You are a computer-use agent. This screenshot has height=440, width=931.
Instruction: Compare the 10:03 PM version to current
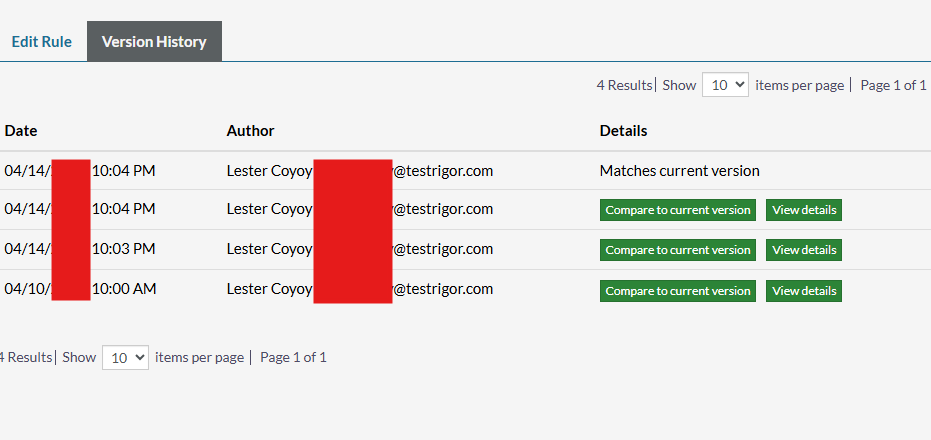[x=677, y=250]
